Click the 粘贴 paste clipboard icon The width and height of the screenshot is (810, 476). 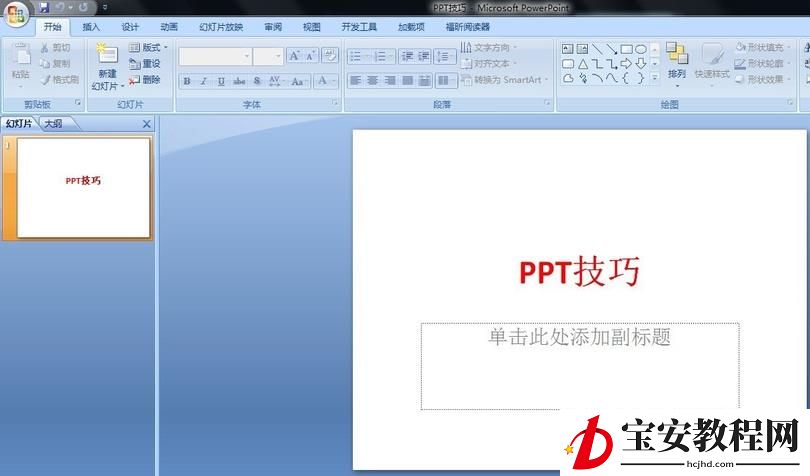point(21,55)
